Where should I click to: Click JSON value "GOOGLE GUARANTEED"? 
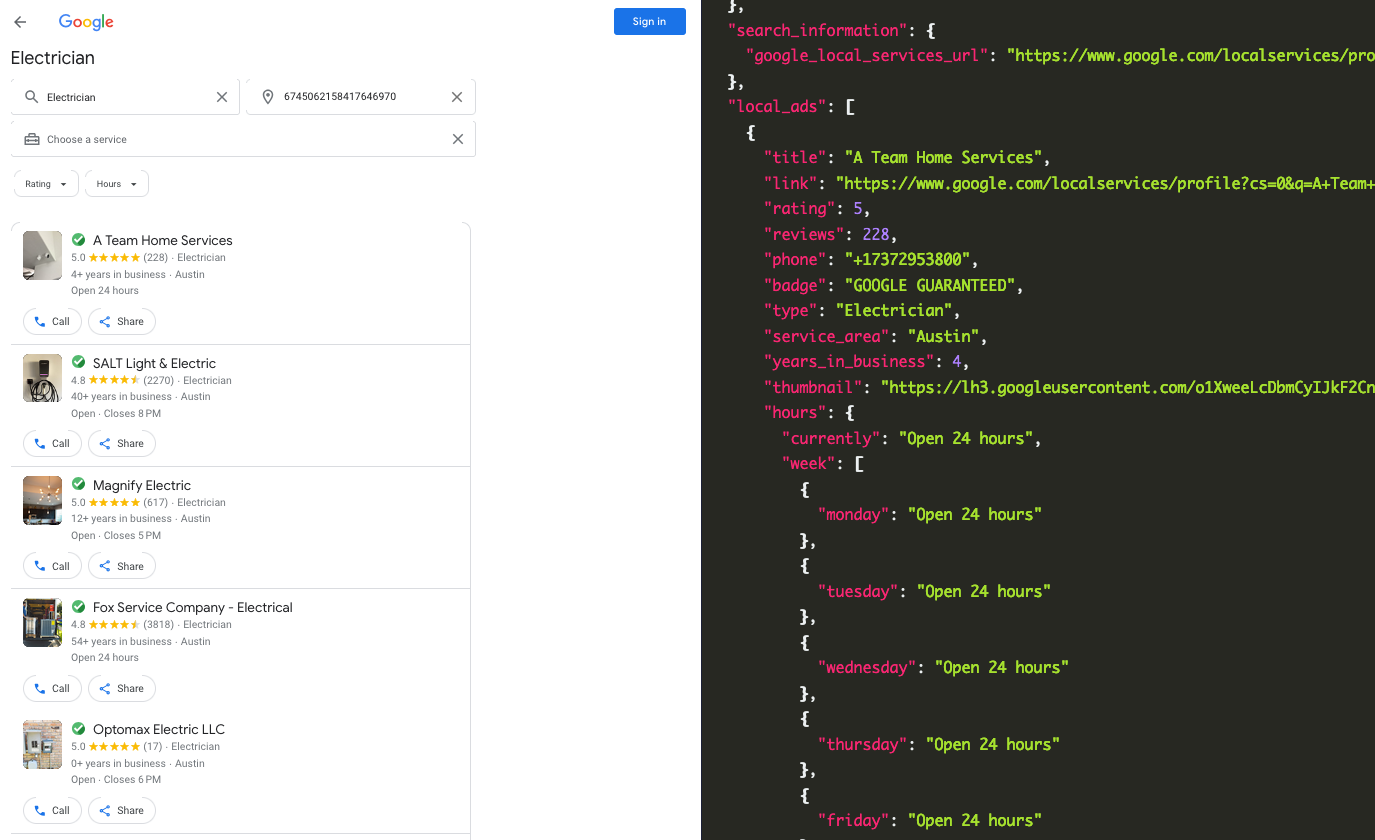click(931, 285)
